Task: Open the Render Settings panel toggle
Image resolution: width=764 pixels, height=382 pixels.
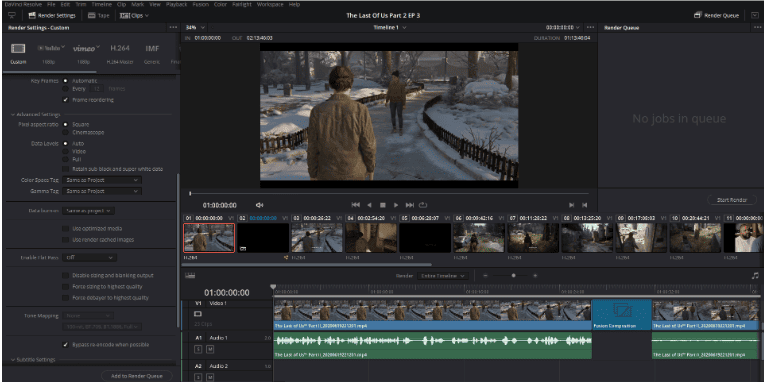Action: (x=52, y=16)
